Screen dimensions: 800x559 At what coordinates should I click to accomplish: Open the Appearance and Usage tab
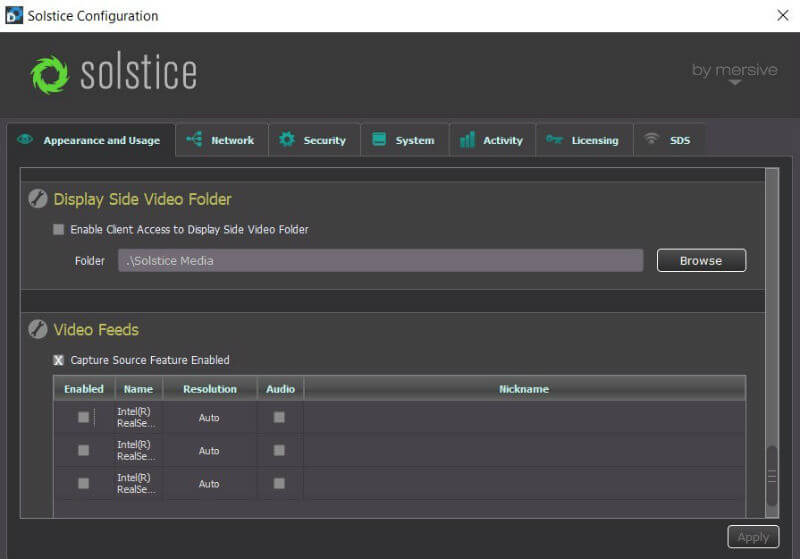point(91,140)
